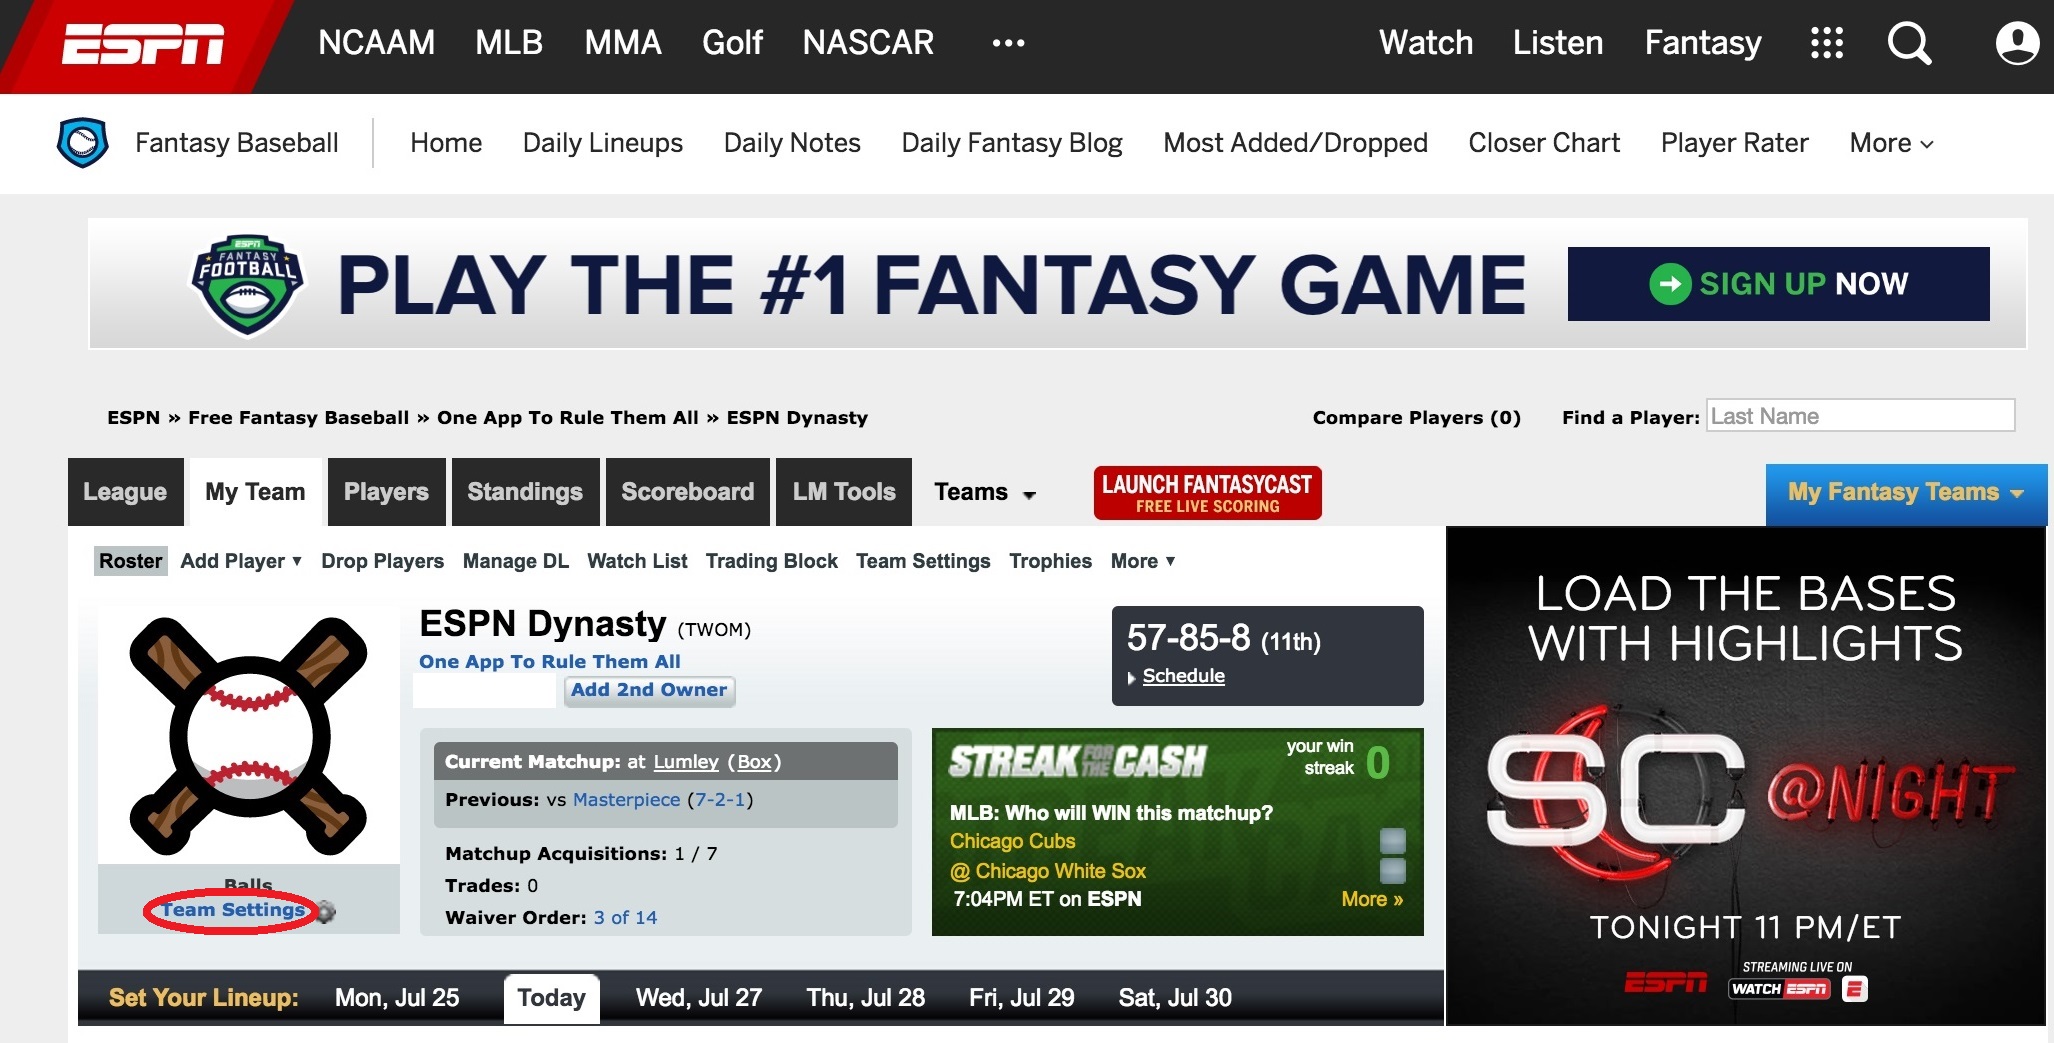Open MMA in the top navigation
Viewport: 2054px width, 1043px height.
pyautogui.click(x=623, y=43)
